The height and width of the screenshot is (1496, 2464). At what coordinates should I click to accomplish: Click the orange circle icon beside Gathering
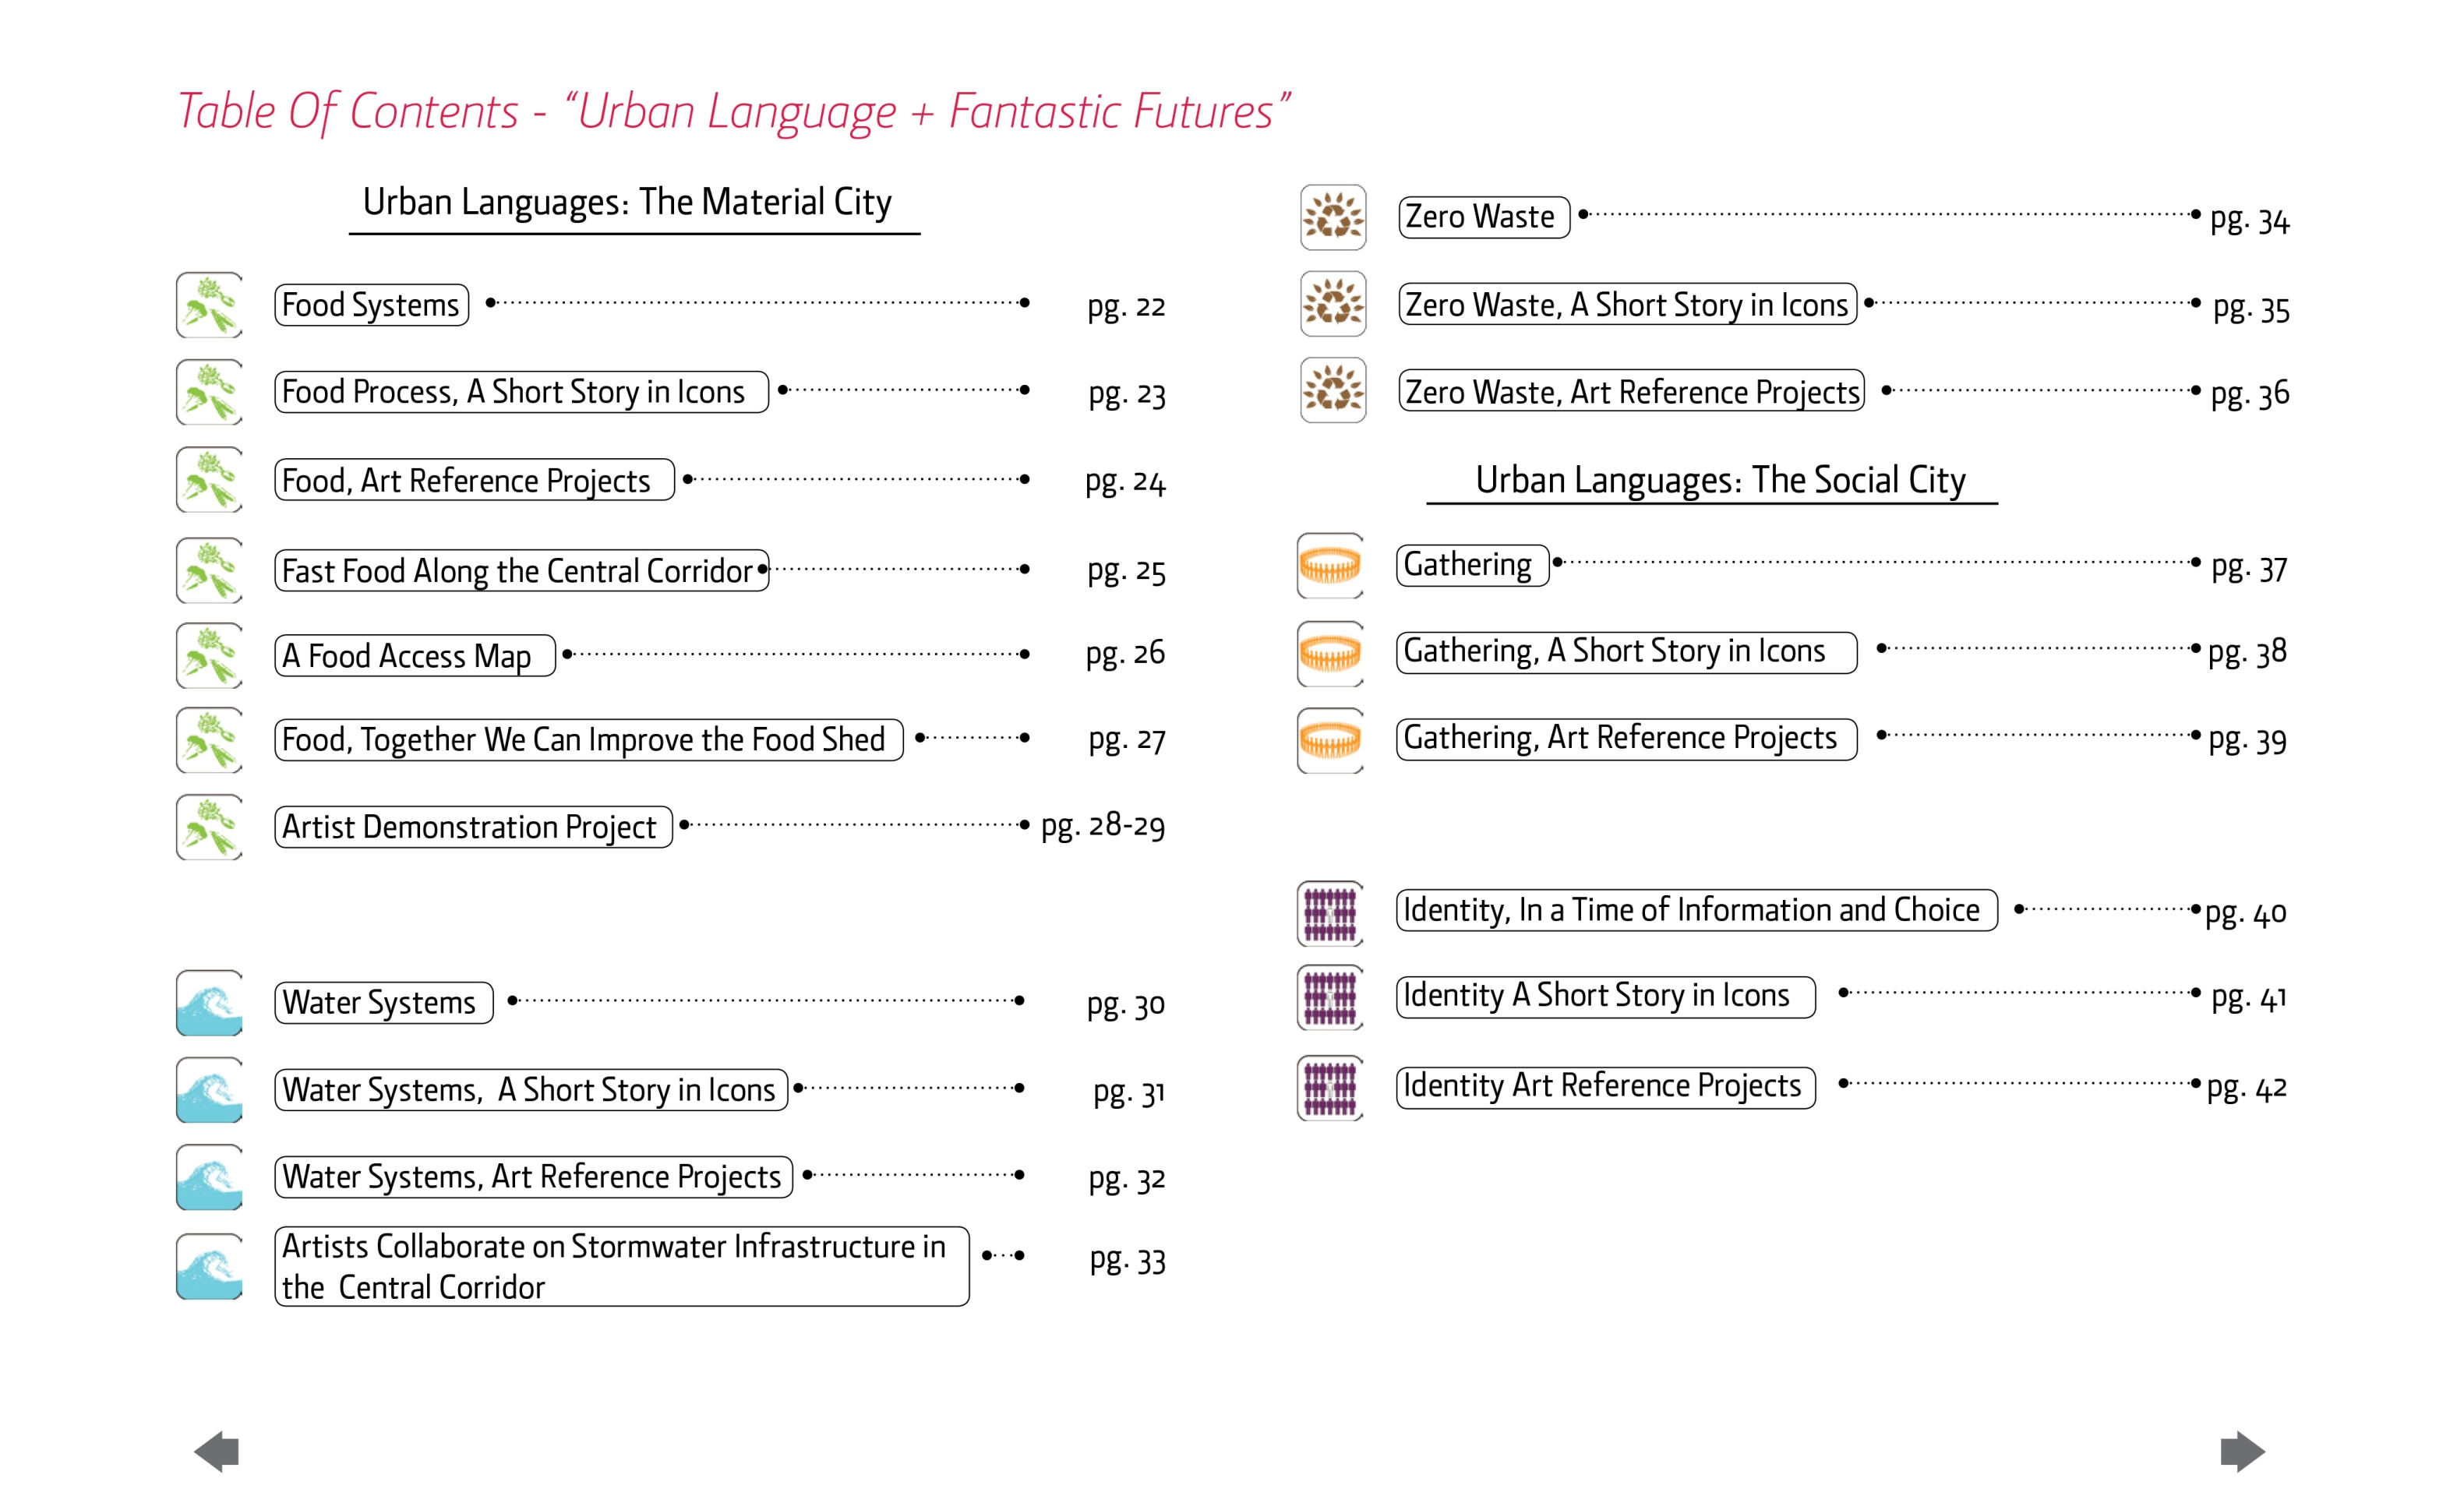tap(1330, 566)
